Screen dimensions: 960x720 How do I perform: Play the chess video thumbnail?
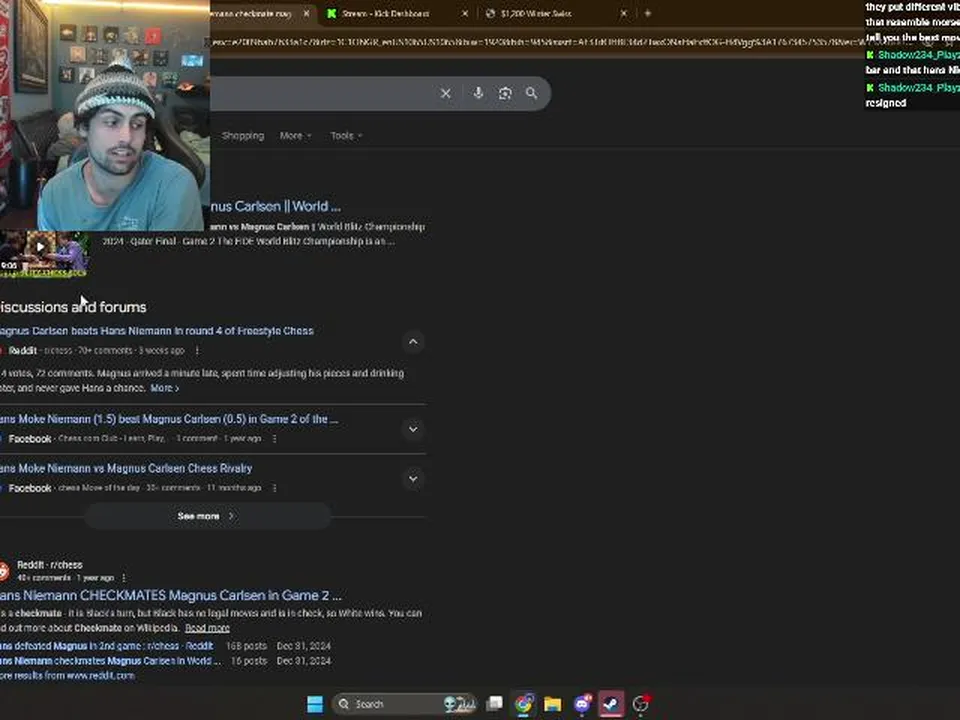click(x=40, y=247)
